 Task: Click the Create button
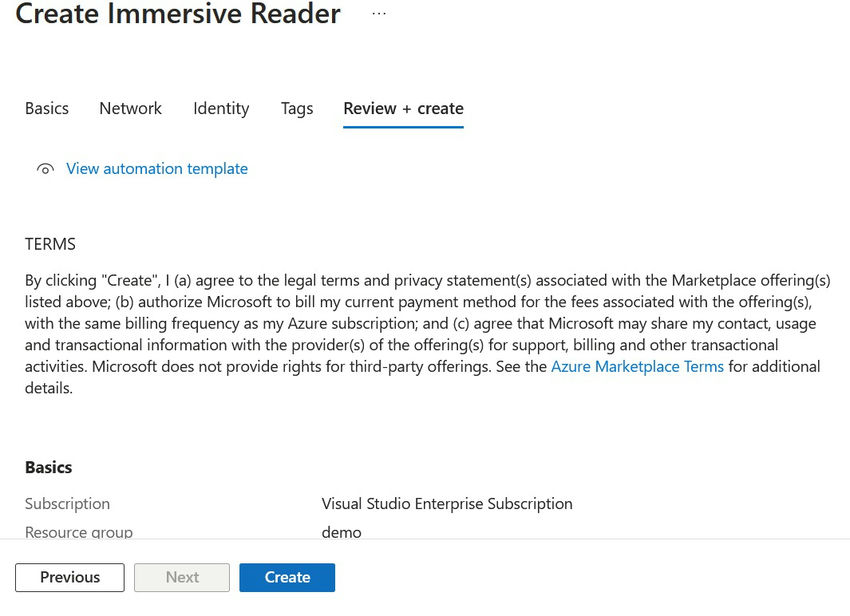point(287,577)
